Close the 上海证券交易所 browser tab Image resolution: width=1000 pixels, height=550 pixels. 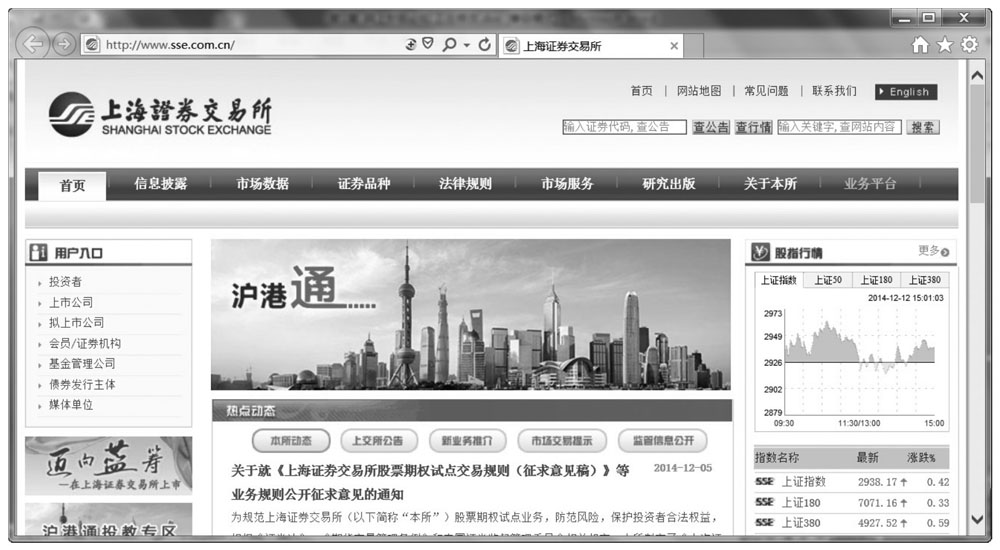tap(674, 46)
